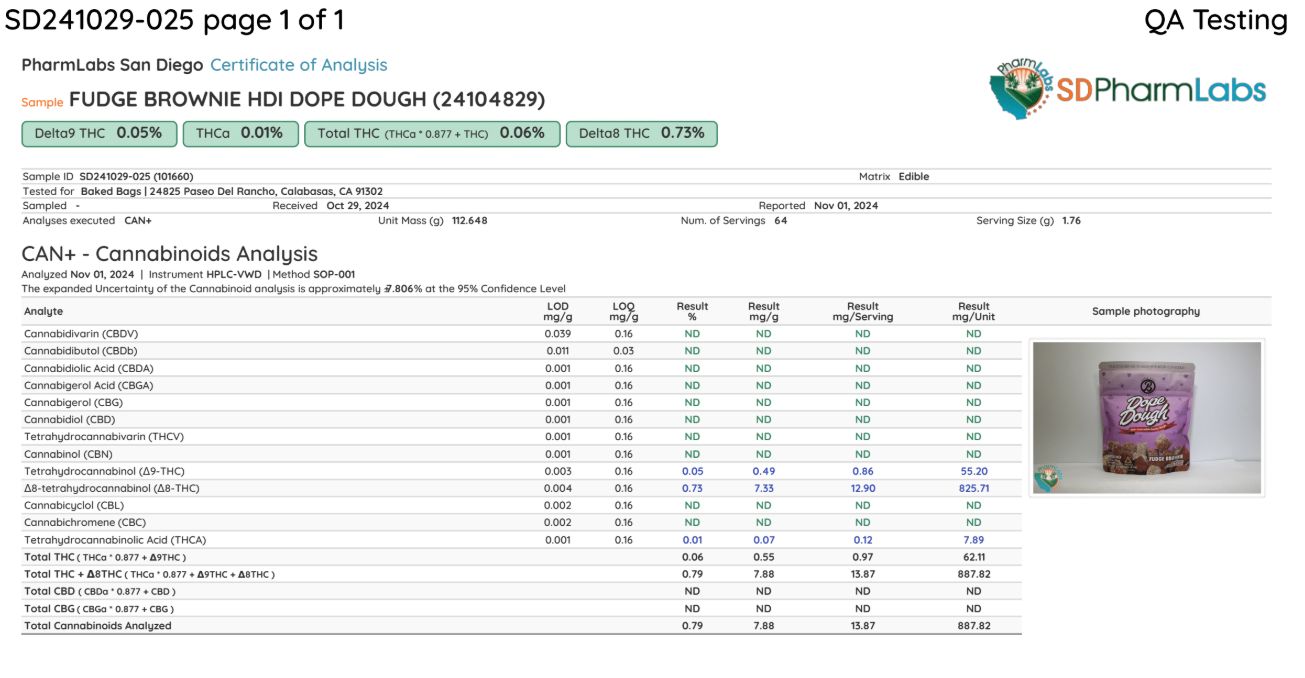Click the 'Result %' column header

[x=692, y=311]
